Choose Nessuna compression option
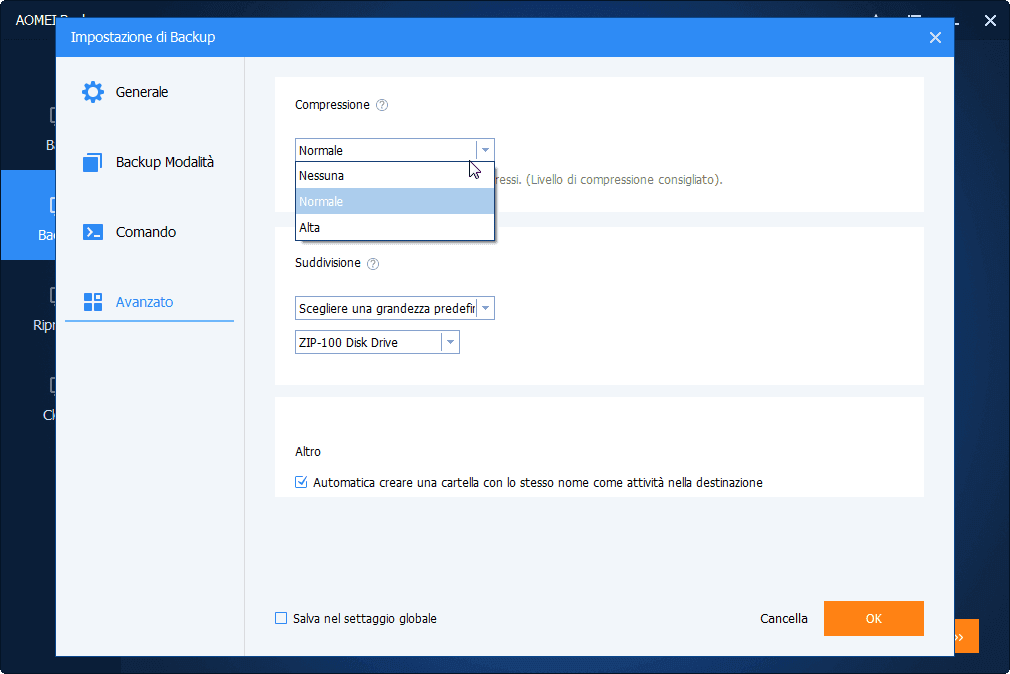Screen dimensions: 1010x674 pos(395,175)
